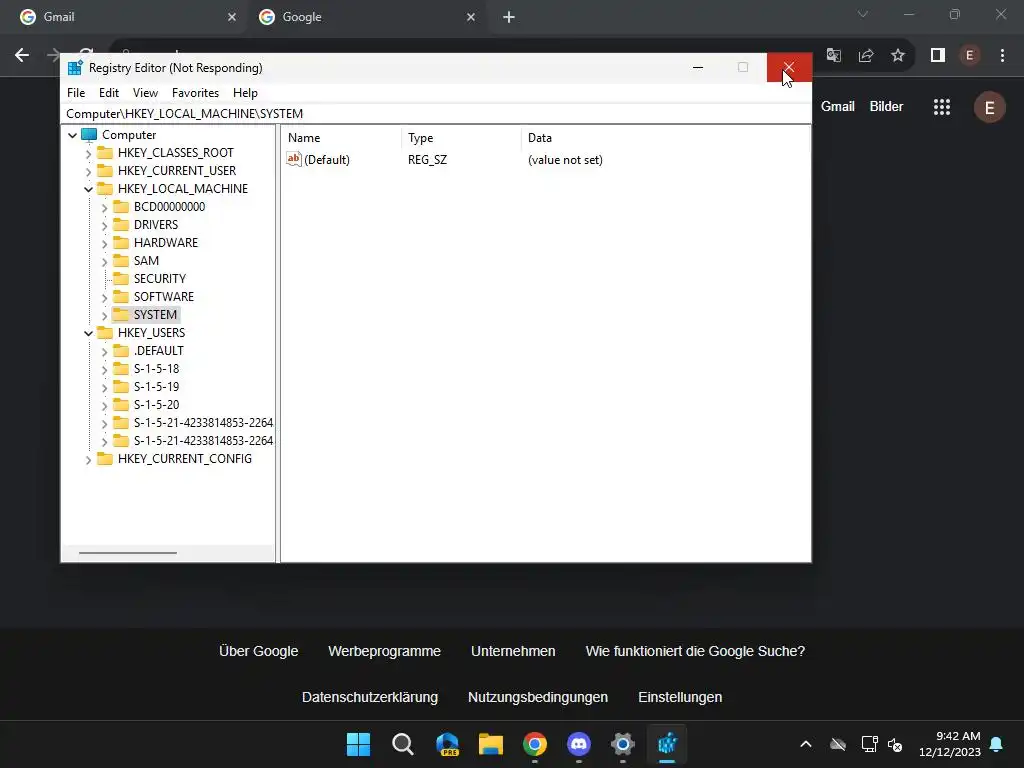The width and height of the screenshot is (1024, 768).
Task: Click the Registry Editor title bar icon
Action: pos(75,67)
